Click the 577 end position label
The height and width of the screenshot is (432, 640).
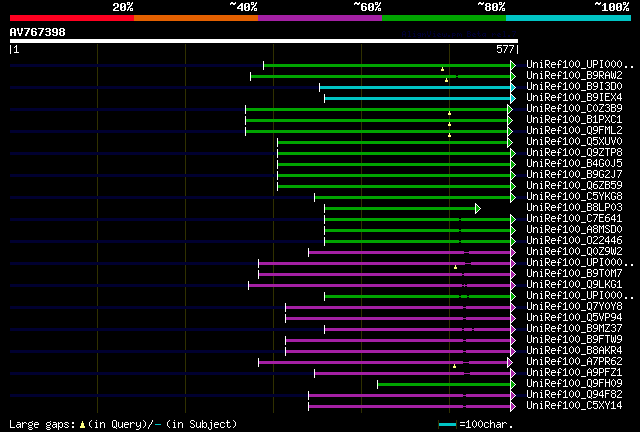505,49
